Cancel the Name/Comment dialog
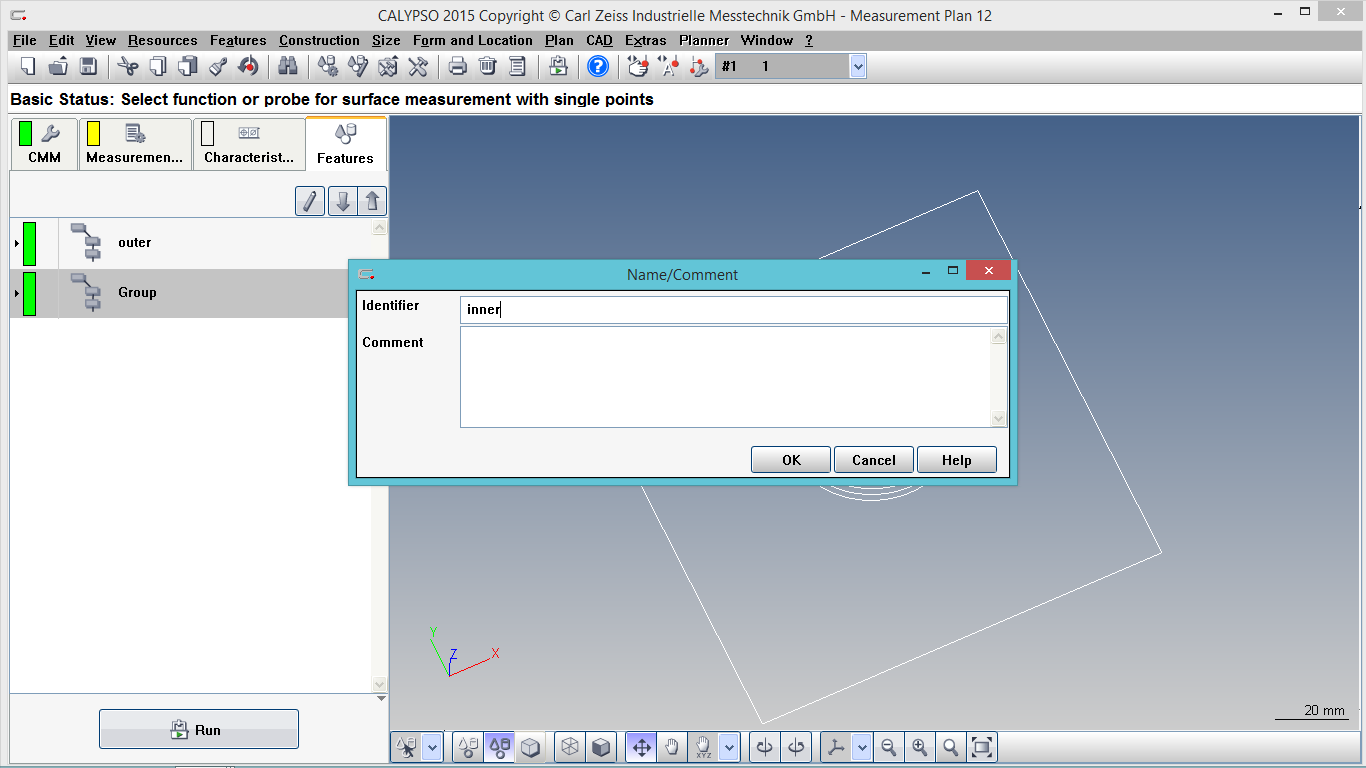Image resolution: width=1366 pixels, height=768 pixels. click(x=874, y=460)
